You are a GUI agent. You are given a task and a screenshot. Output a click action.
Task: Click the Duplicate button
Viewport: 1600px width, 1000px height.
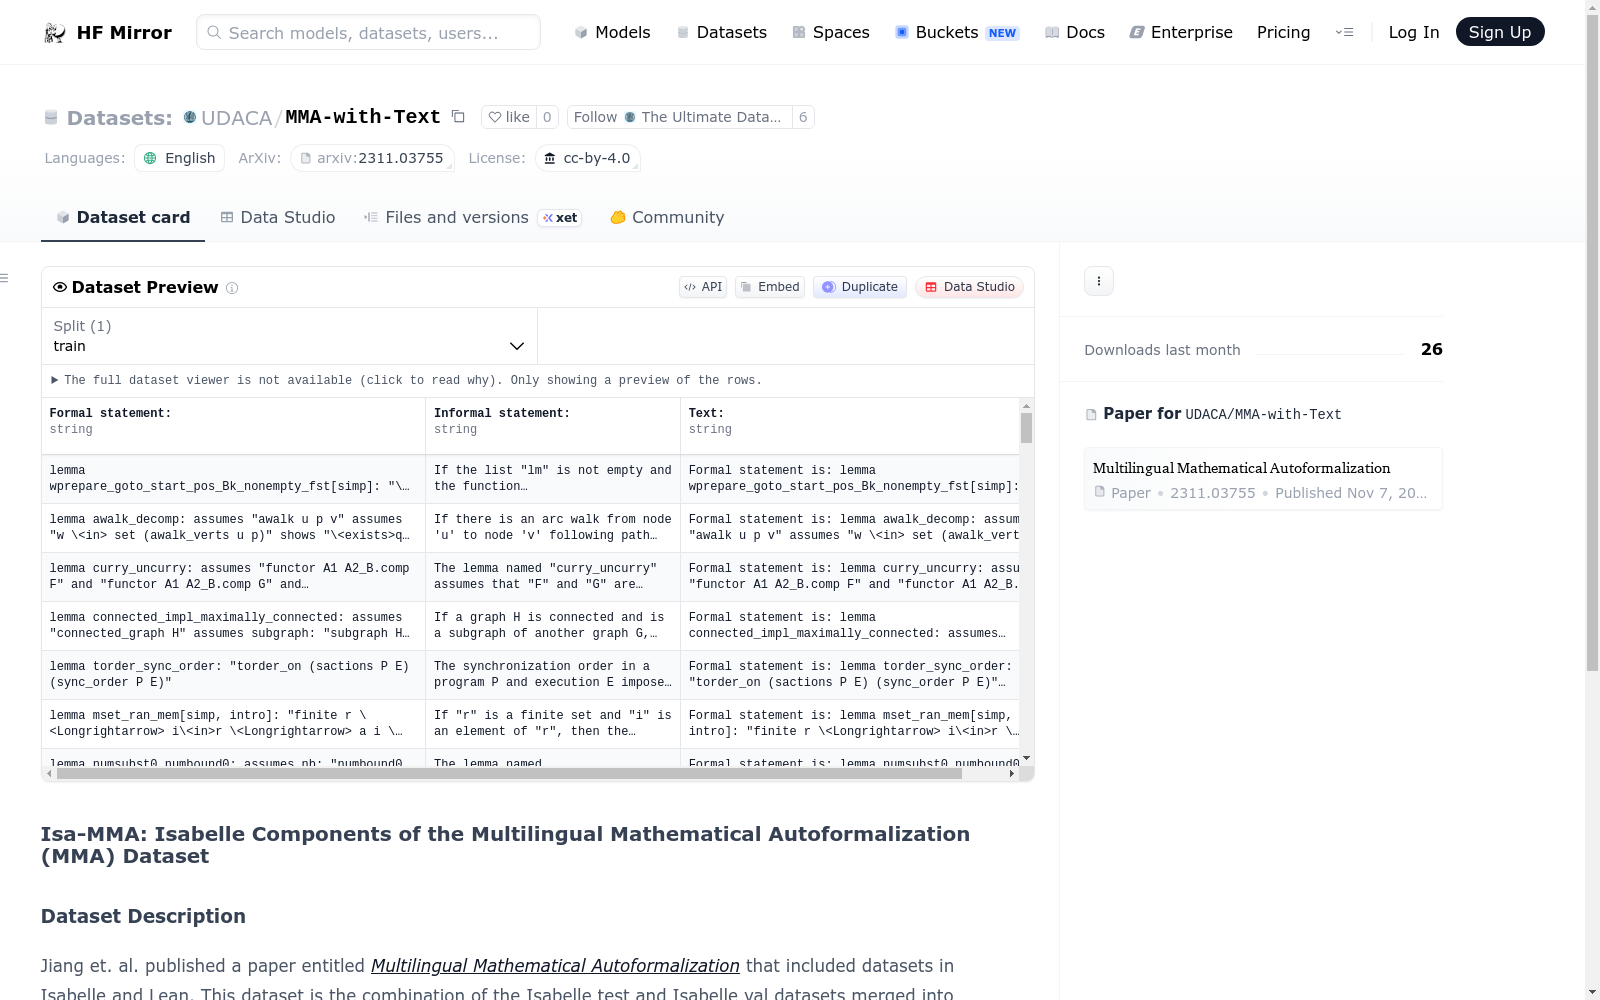[860, 287]
